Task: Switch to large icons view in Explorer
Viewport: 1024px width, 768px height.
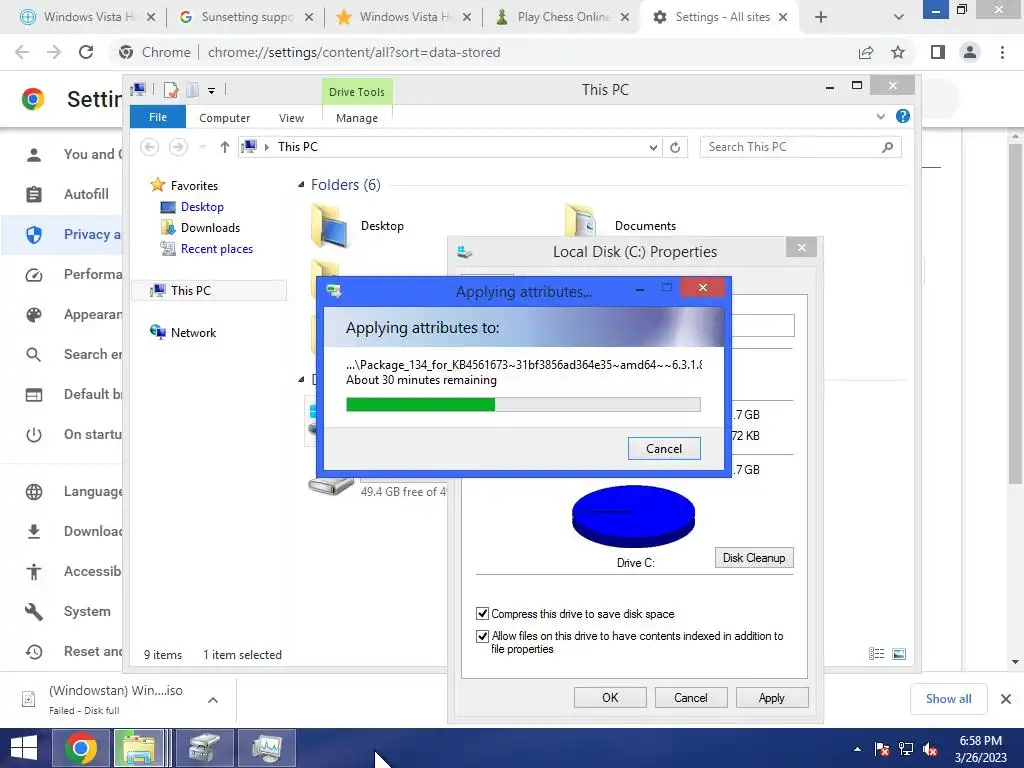Action: click(x=899, y=654)
